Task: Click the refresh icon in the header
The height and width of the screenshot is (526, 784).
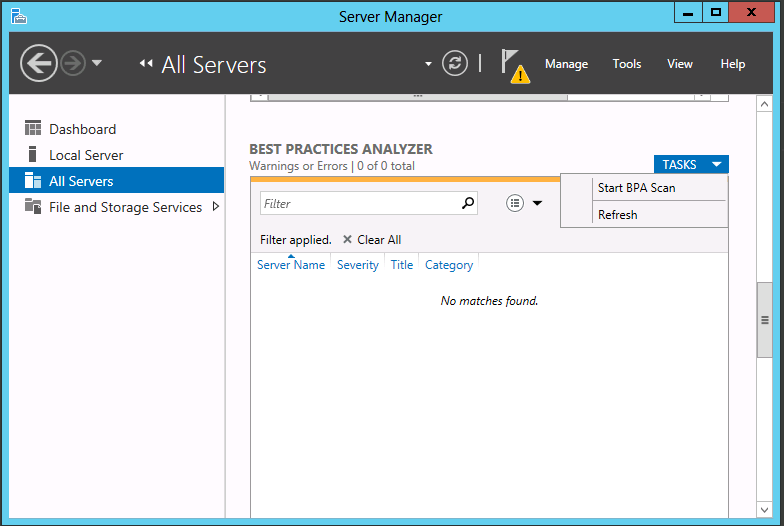Action: coord(455,64)
